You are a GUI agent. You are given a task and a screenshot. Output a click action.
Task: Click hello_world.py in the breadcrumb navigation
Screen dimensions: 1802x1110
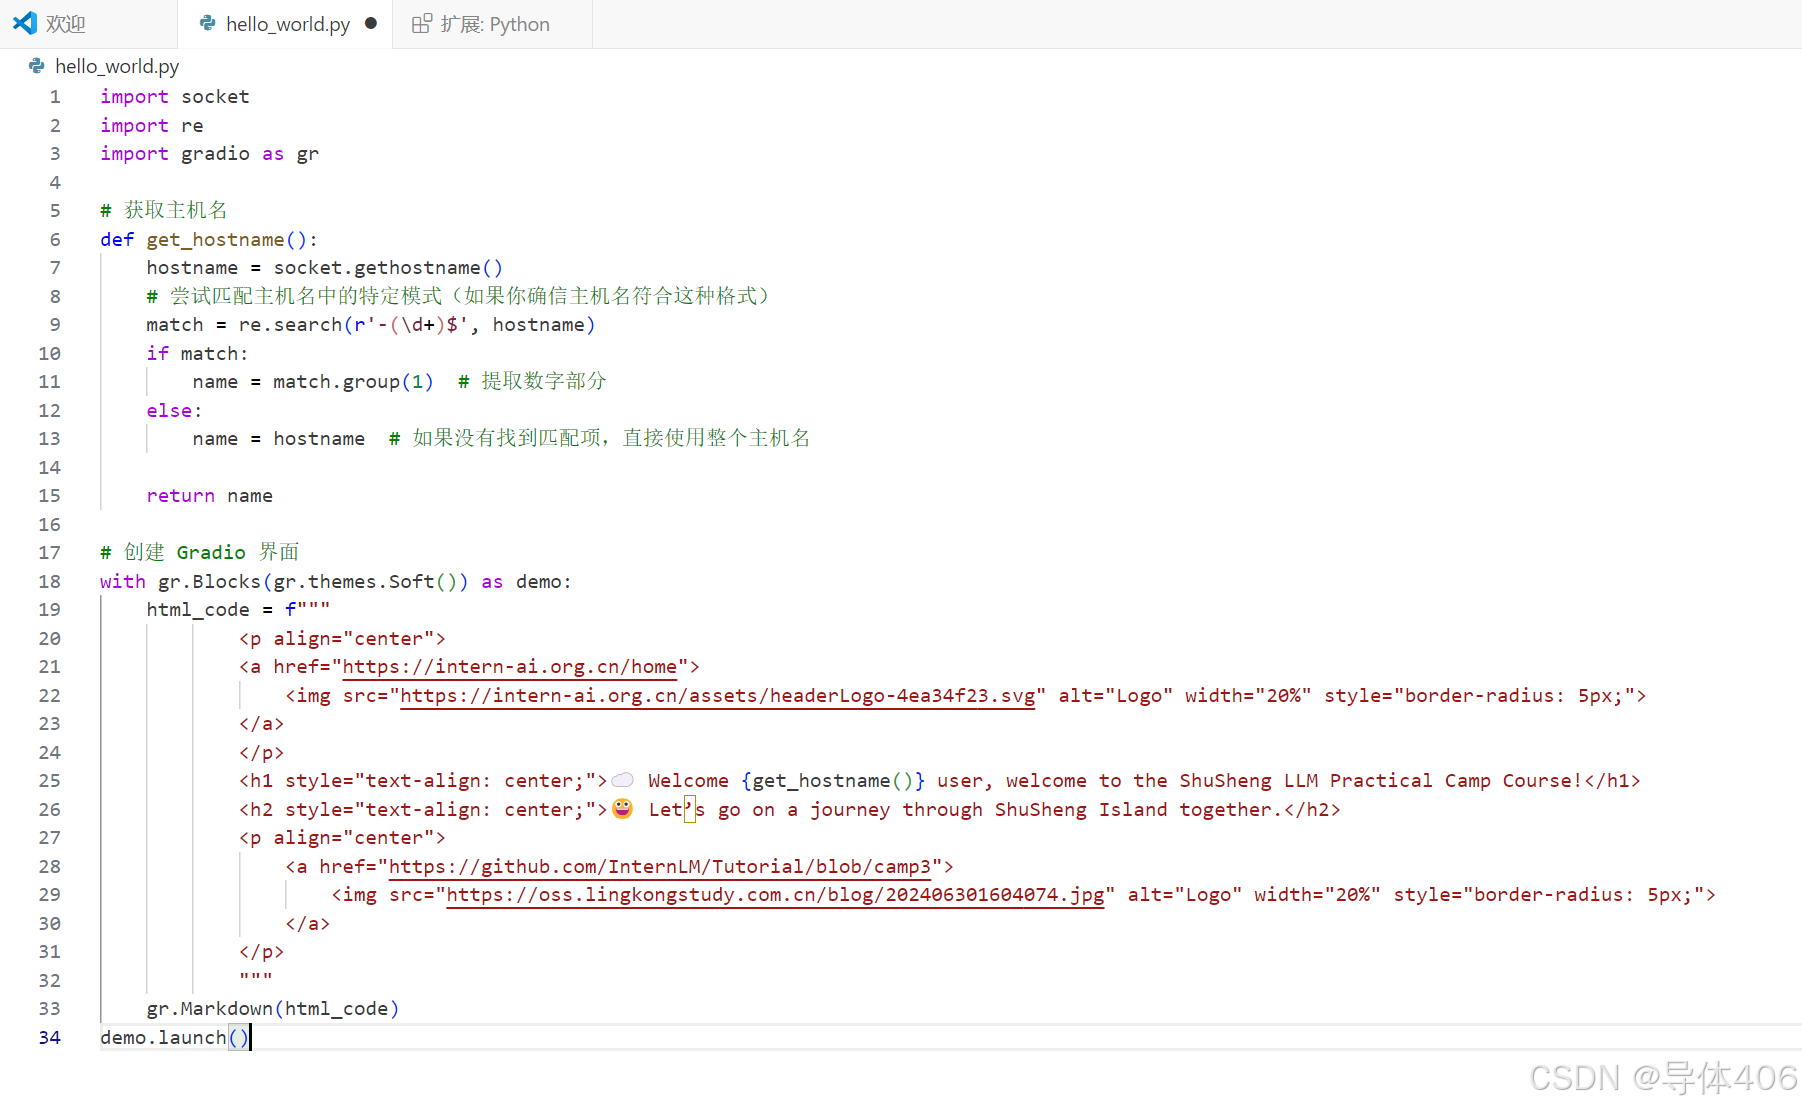point(117,66)
